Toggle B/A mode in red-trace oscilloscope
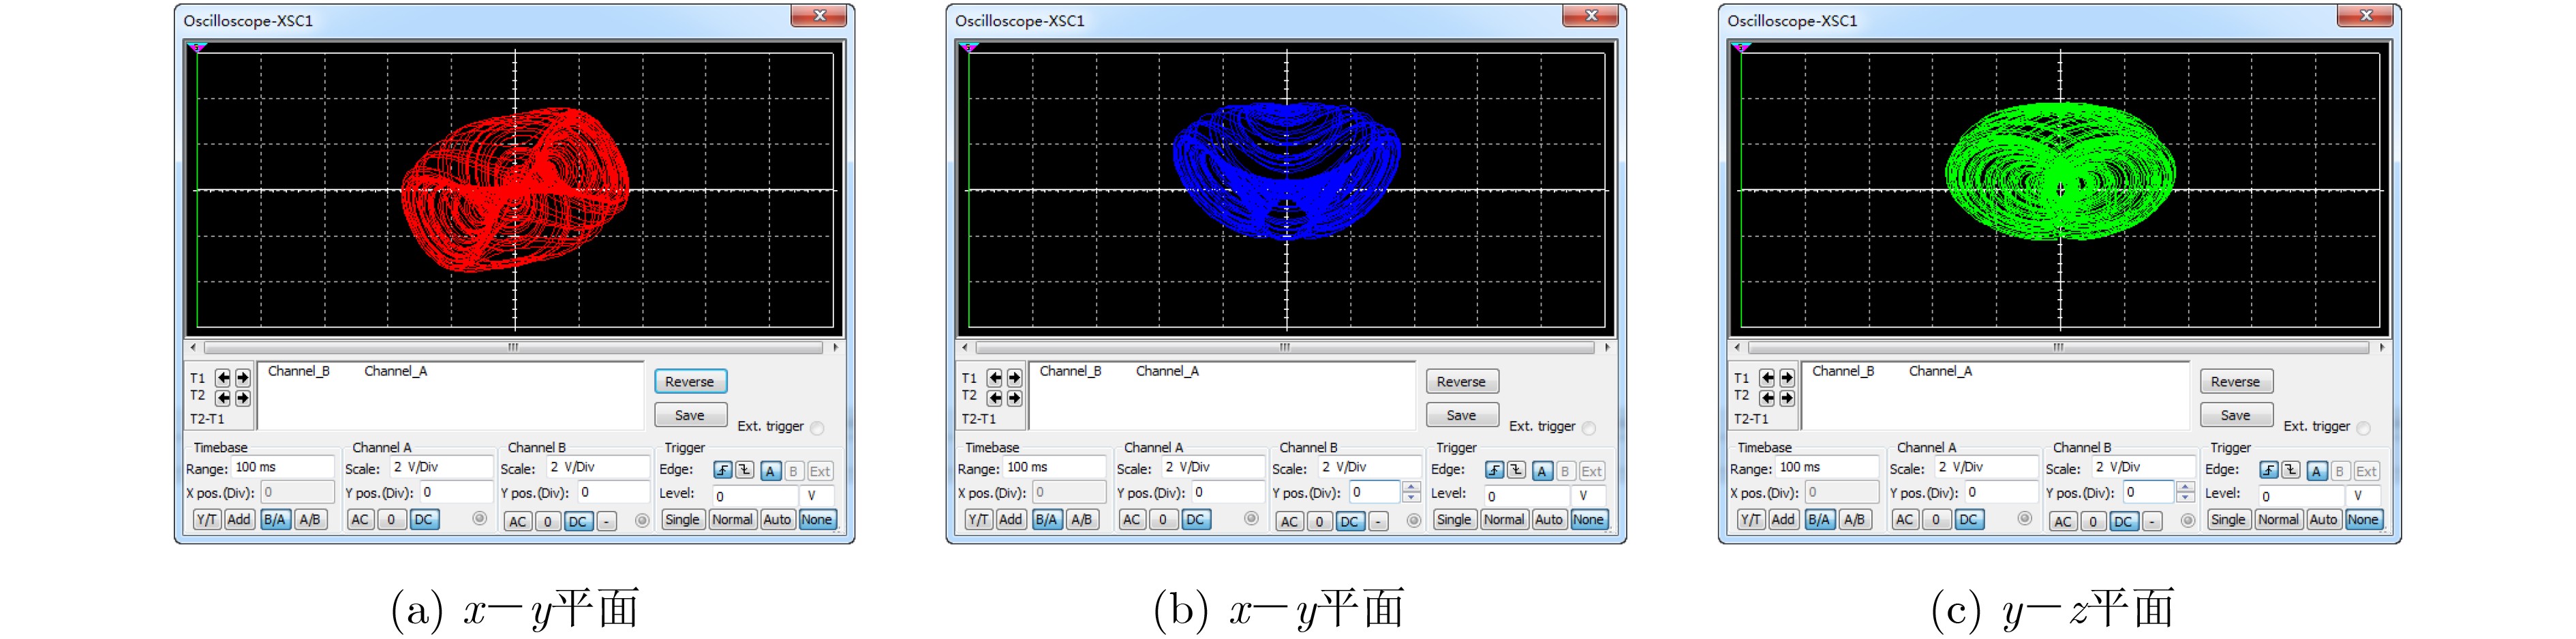Image resolution: width=2576 pixels, height=639 pixels. point(275,520)
